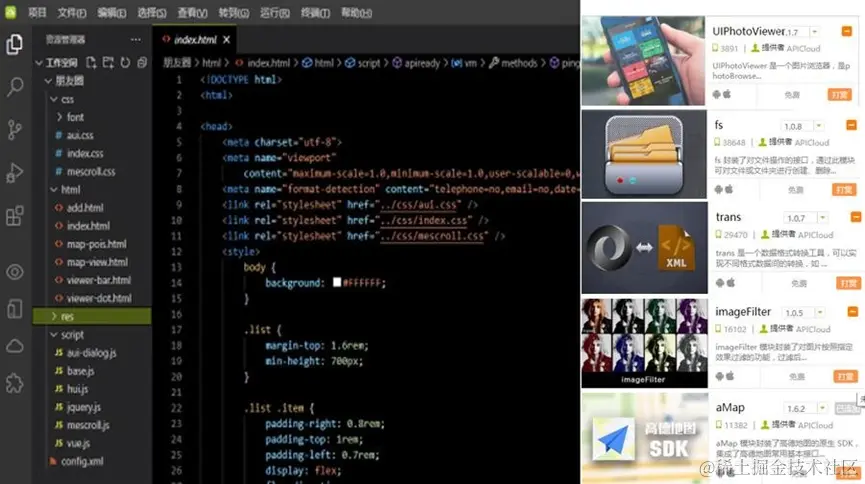865x484 pixels.
Task: Open the 文件(F) menu
Action: [72, 13]
